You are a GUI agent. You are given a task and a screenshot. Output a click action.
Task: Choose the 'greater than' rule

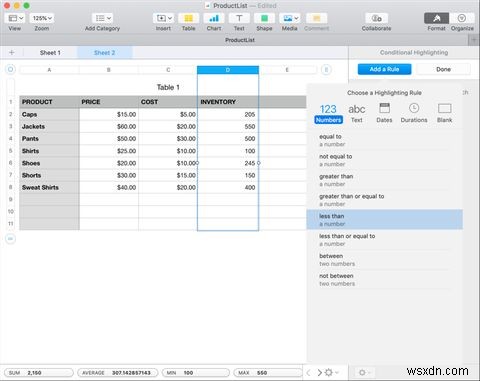[x=385, y=180]
